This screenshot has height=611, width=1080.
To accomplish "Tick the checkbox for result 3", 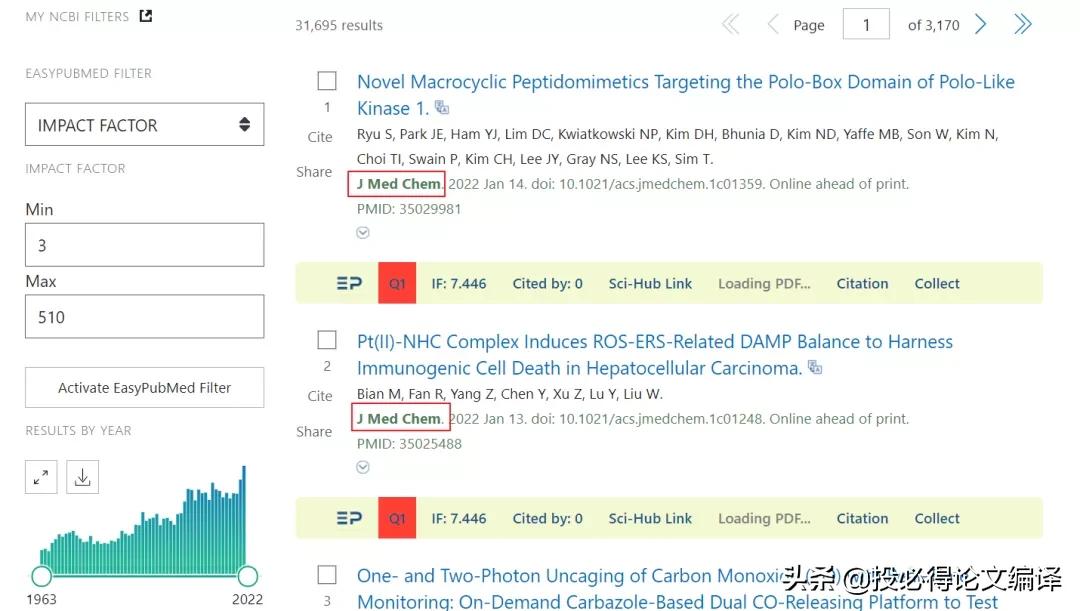I will [326, 575].
